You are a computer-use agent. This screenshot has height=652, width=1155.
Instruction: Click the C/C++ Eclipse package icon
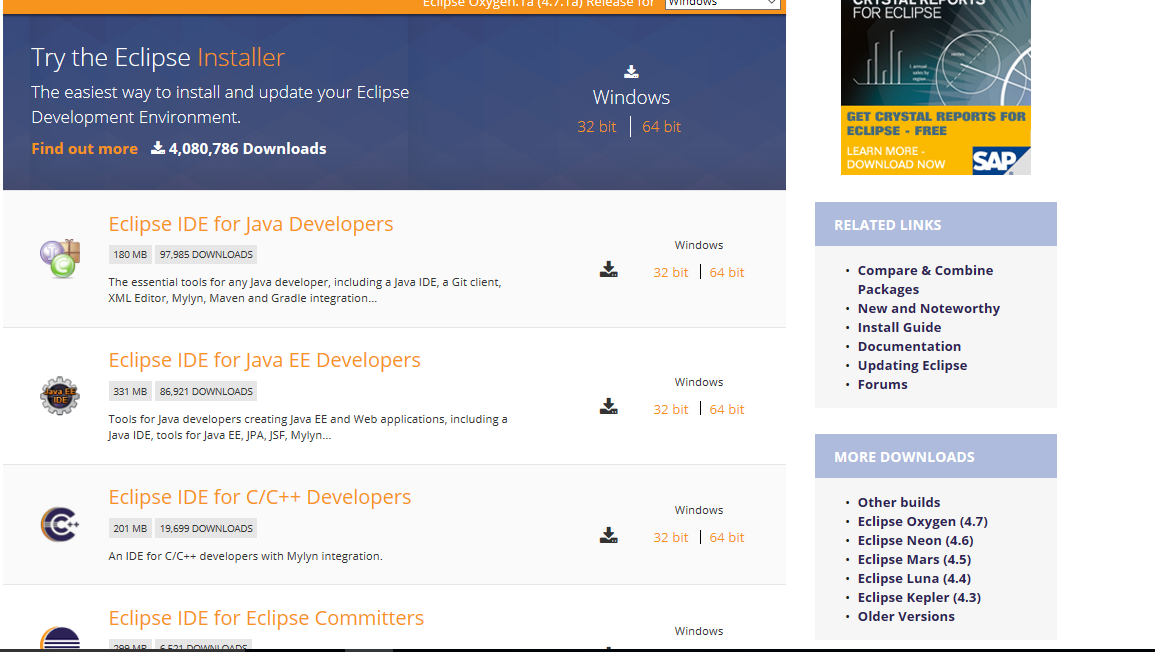(x=60, y=525)
